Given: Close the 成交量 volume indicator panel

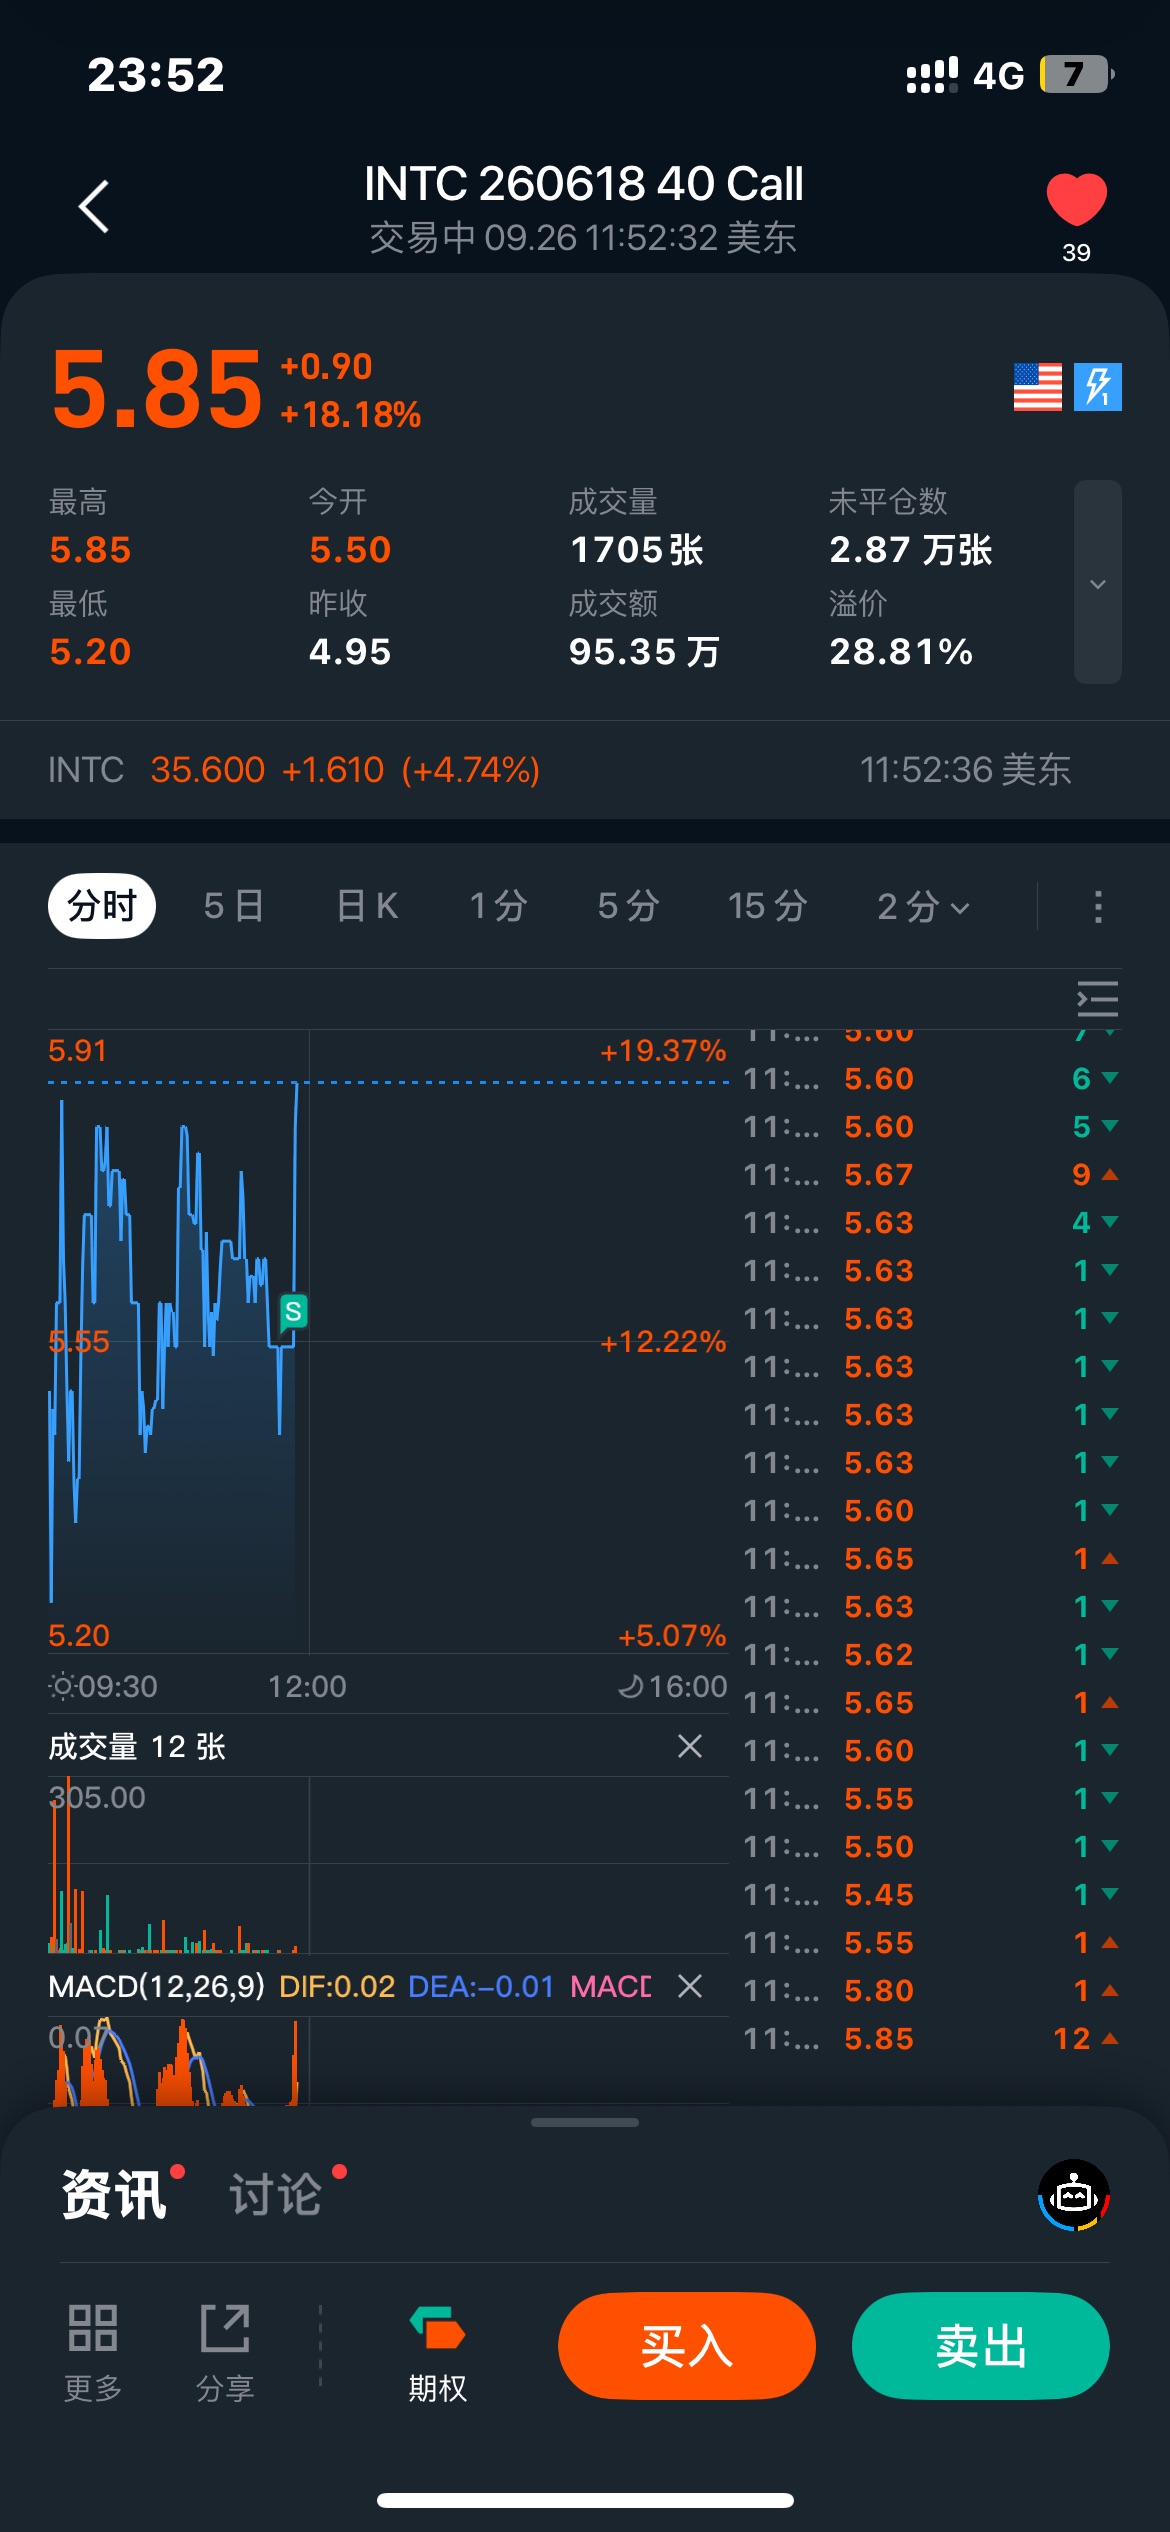Looking at the screenshot, I should tap(690, 1746).
